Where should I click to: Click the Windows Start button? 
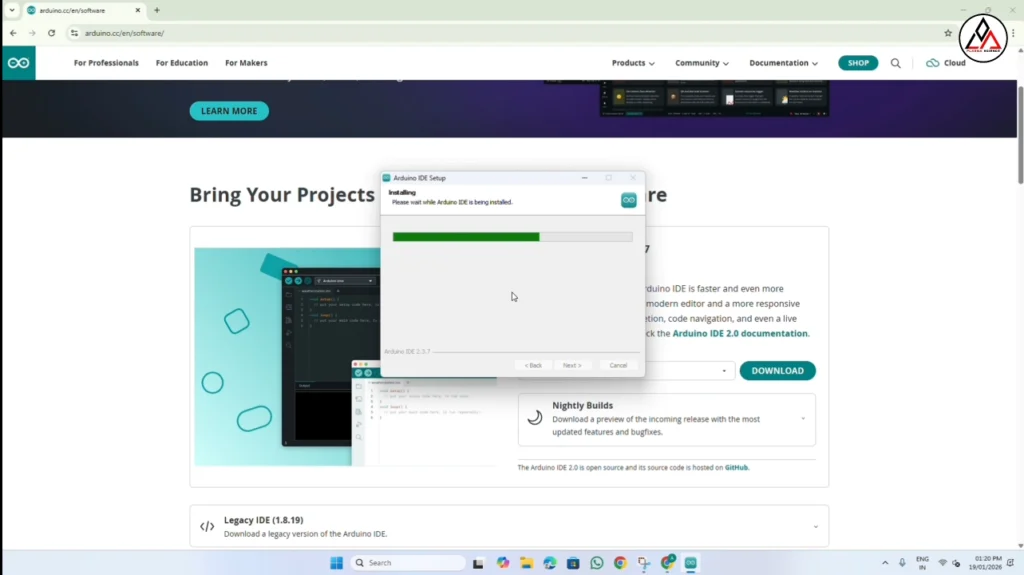pyautogui.click(x=336, y=563)
